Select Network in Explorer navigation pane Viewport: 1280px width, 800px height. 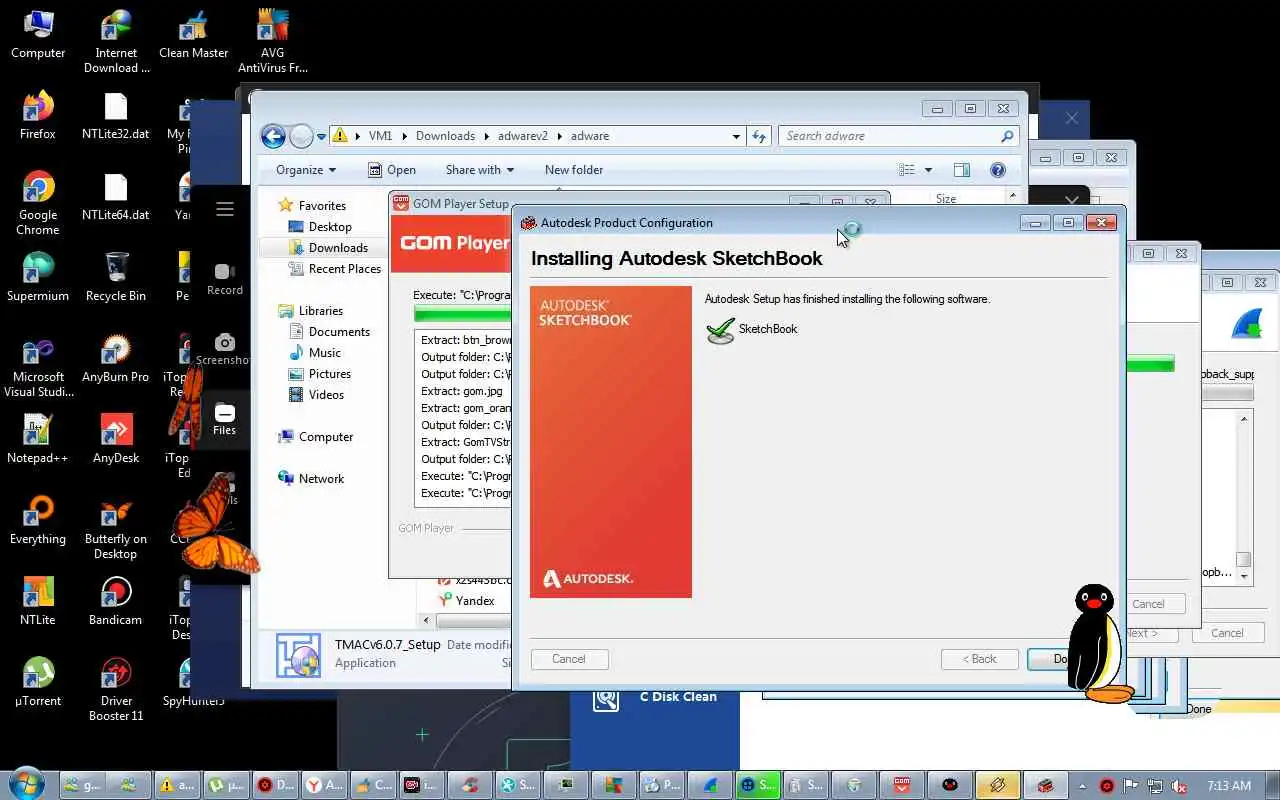pos(321,479)
